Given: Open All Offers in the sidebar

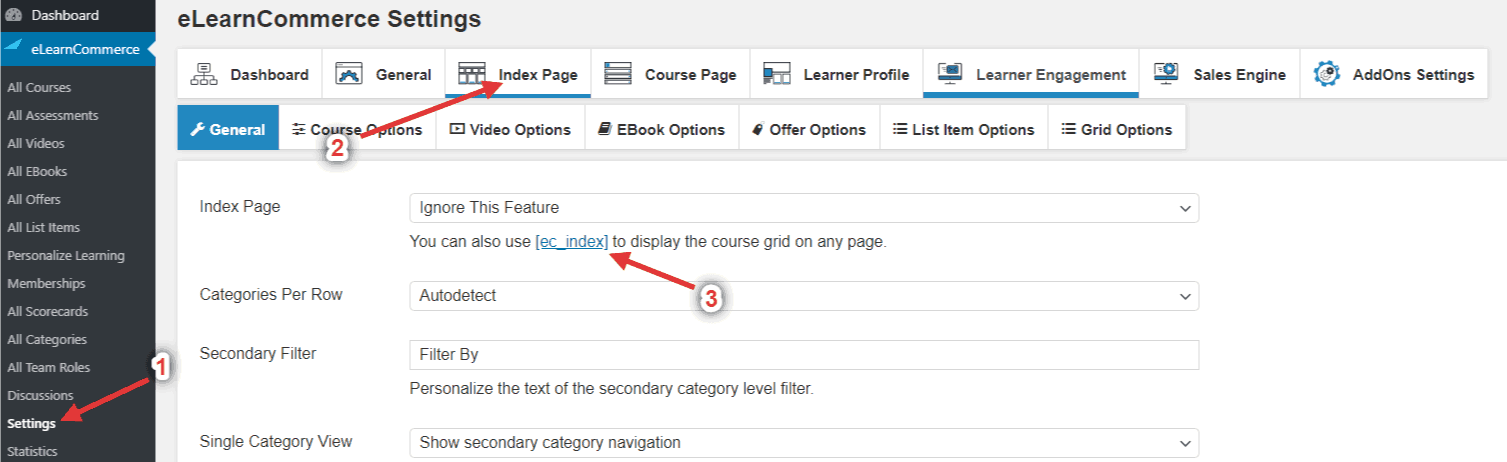Looking at the screenshot, I should coord(34,199).
